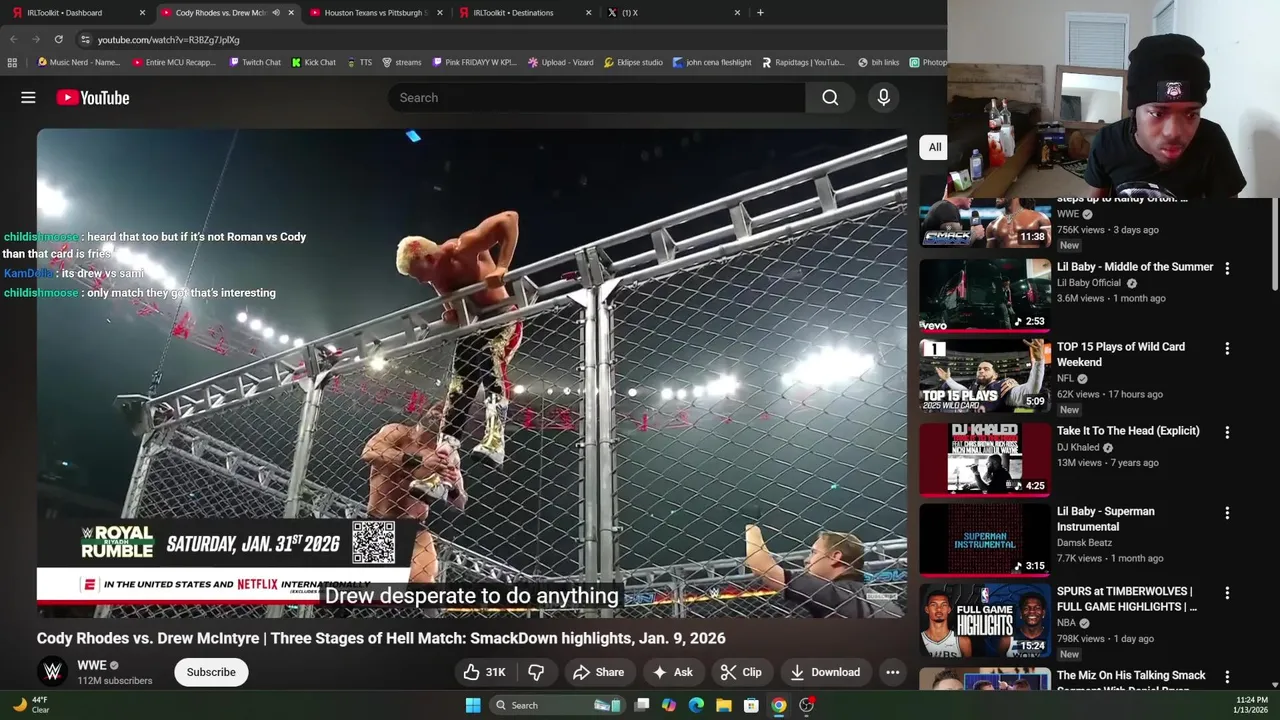Open TOP 15 Plays of Wild Card thumbnail
This screenshot has width=1280, height=720.
pos(984,375)
